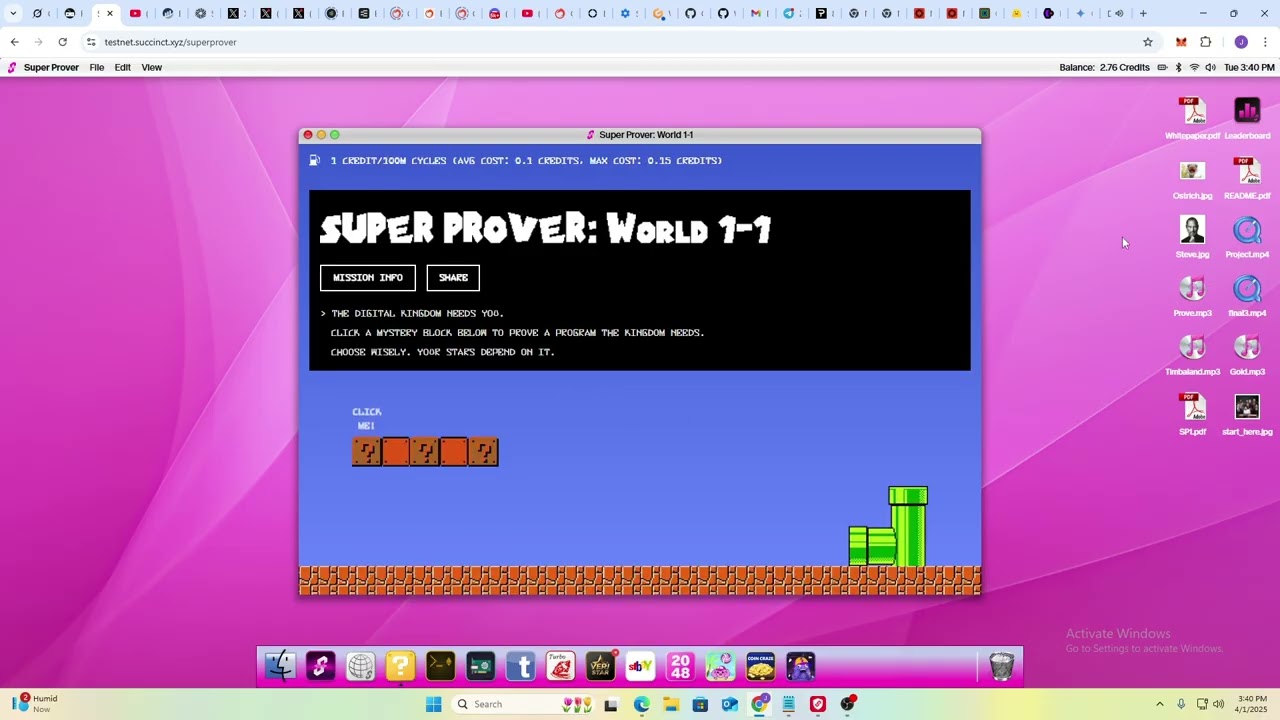
Task: Open the Whitepaper.pdf desktop file
Action: [x=1192, y=118]
